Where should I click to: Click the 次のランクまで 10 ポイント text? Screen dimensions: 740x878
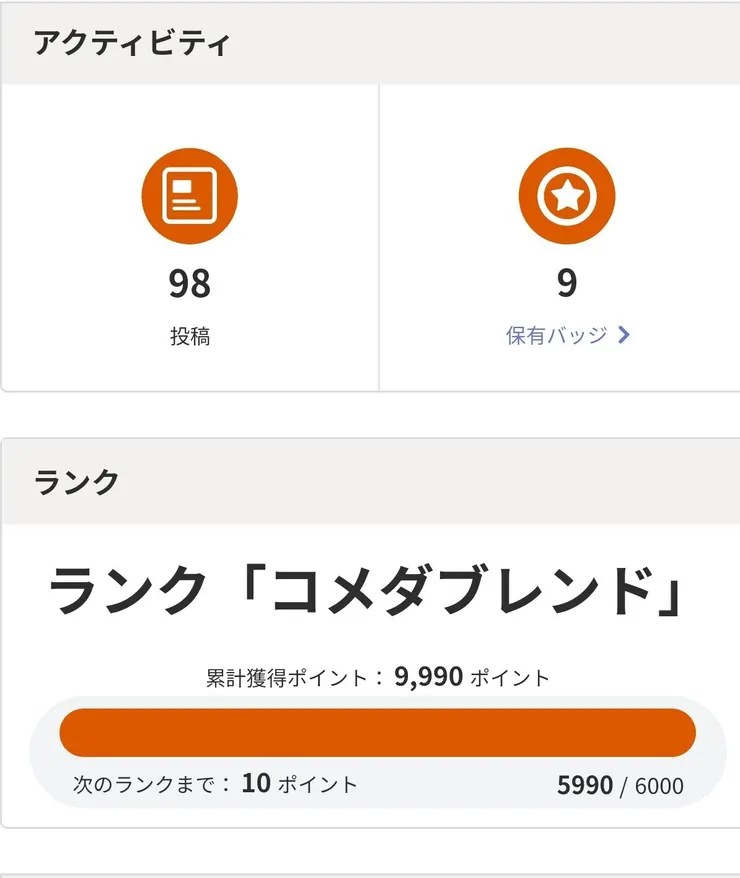pyautogui.click(x=214, y=784)
